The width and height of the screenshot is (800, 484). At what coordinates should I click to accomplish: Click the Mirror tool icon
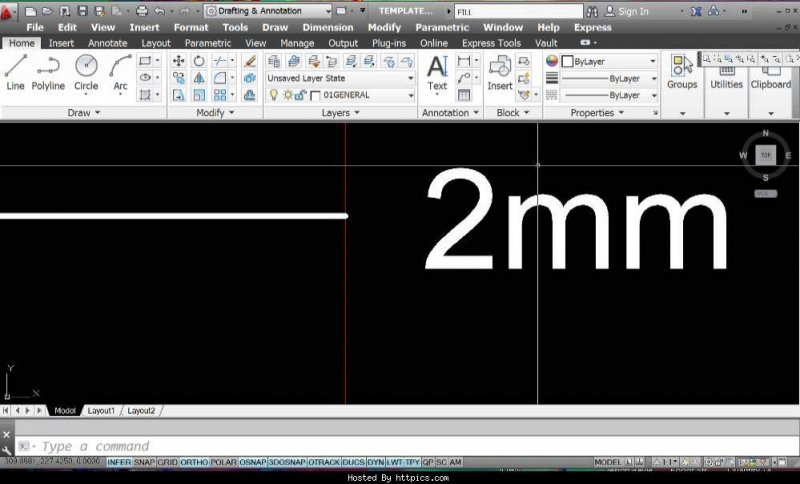(198, 78)
